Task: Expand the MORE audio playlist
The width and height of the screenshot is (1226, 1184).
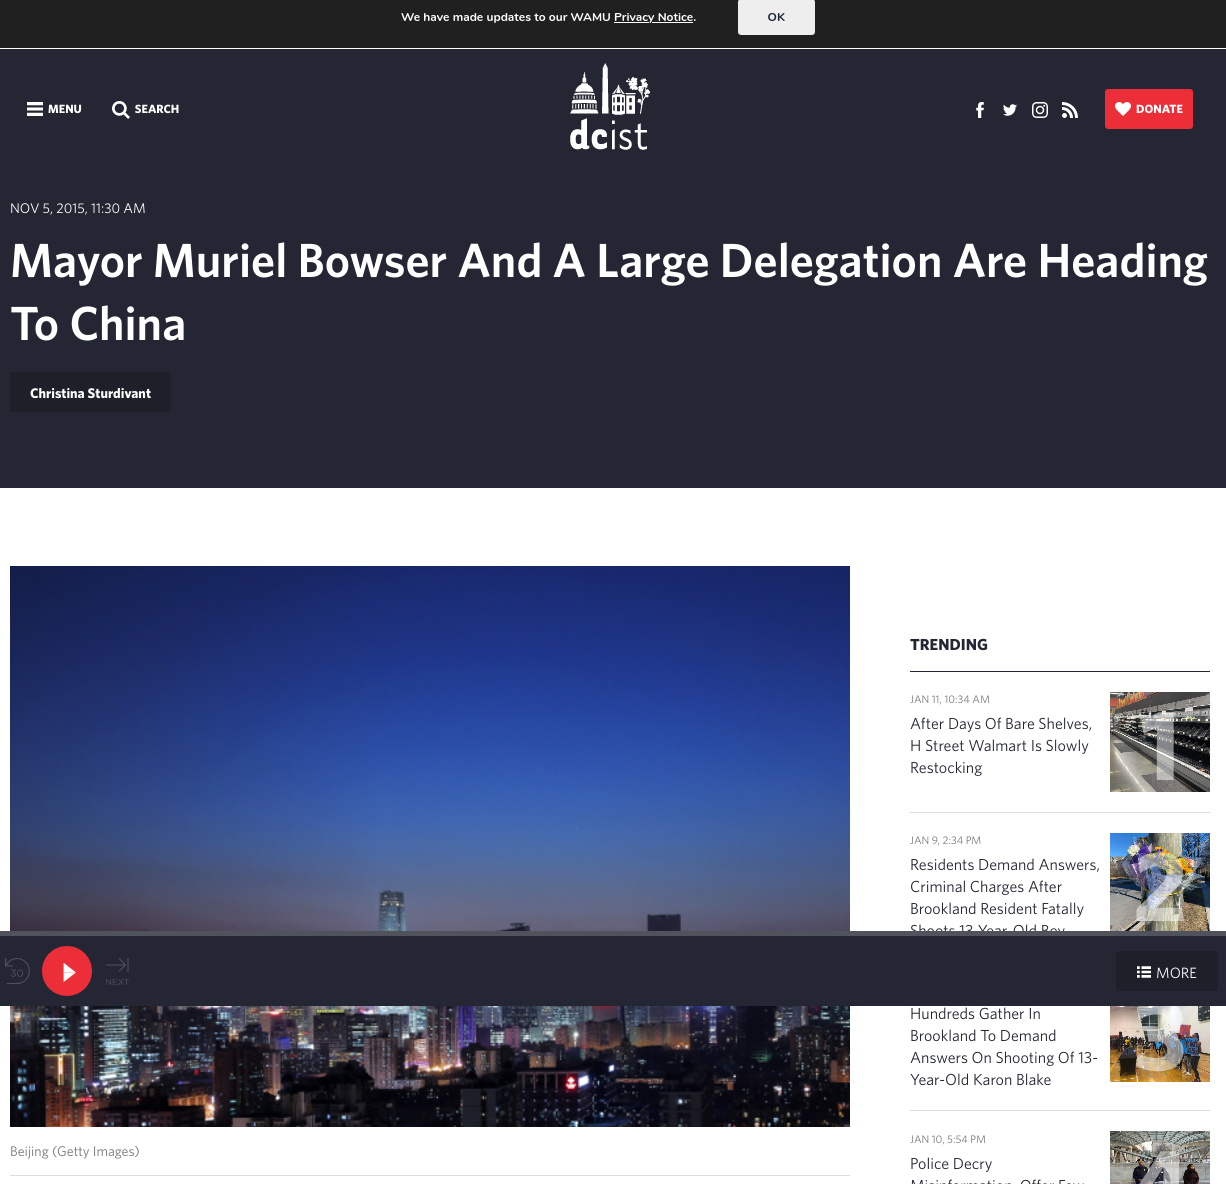Action: tap(1166, 972)
